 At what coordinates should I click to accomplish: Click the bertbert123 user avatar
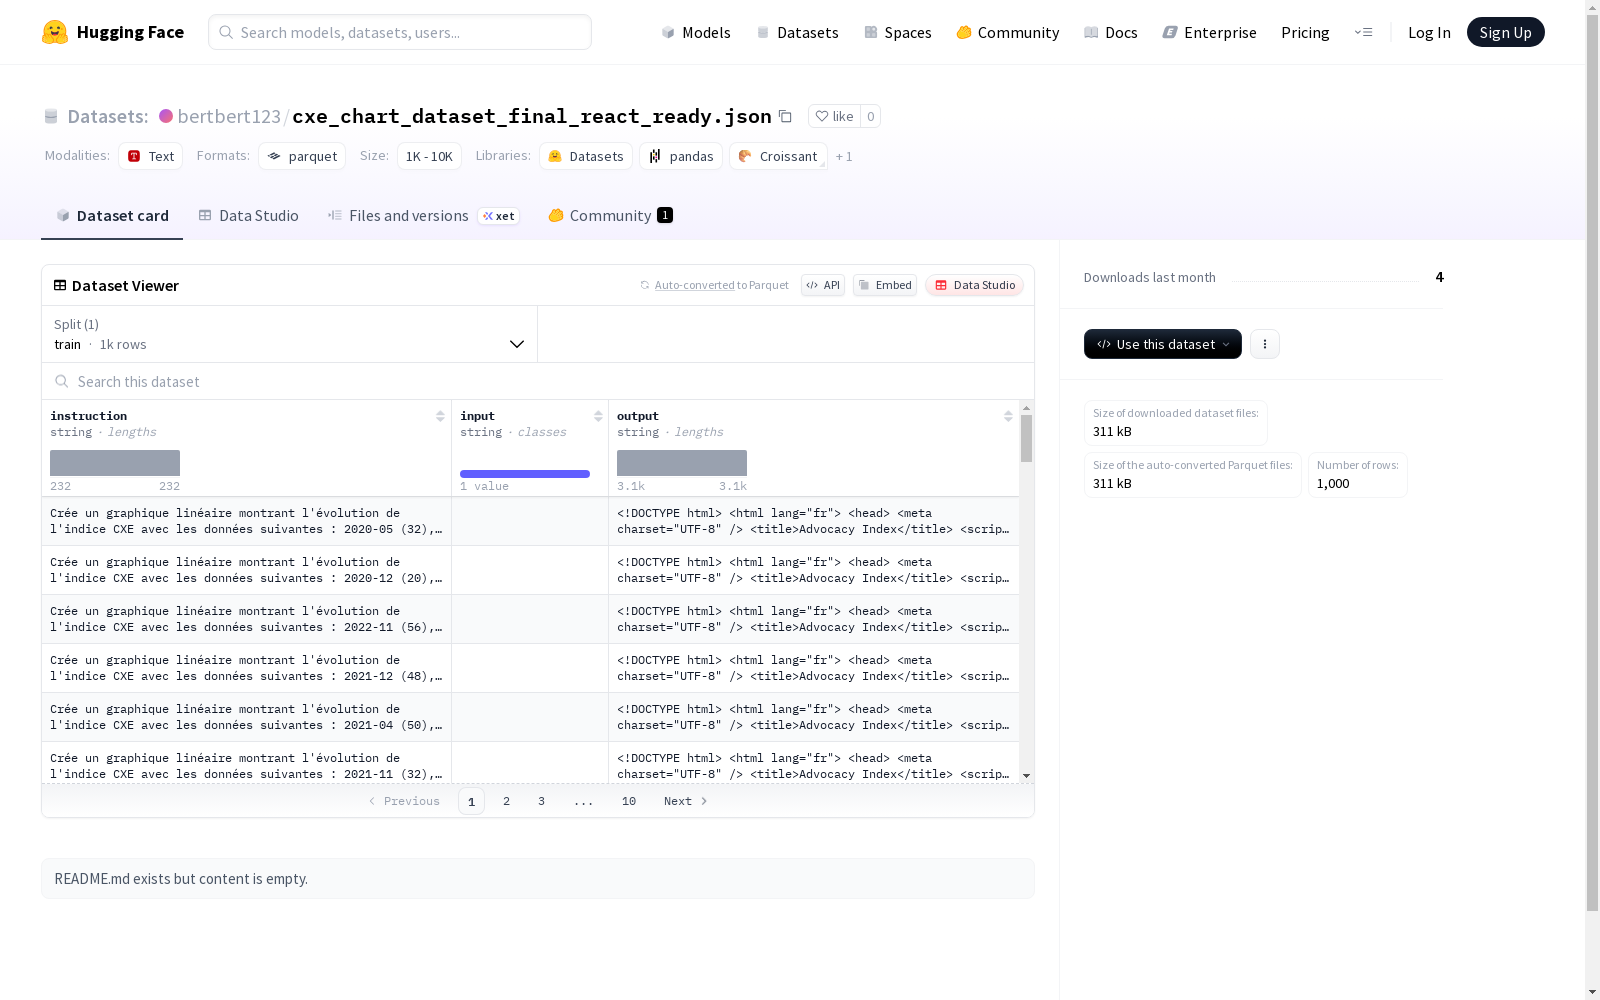[x=166, y=116]
